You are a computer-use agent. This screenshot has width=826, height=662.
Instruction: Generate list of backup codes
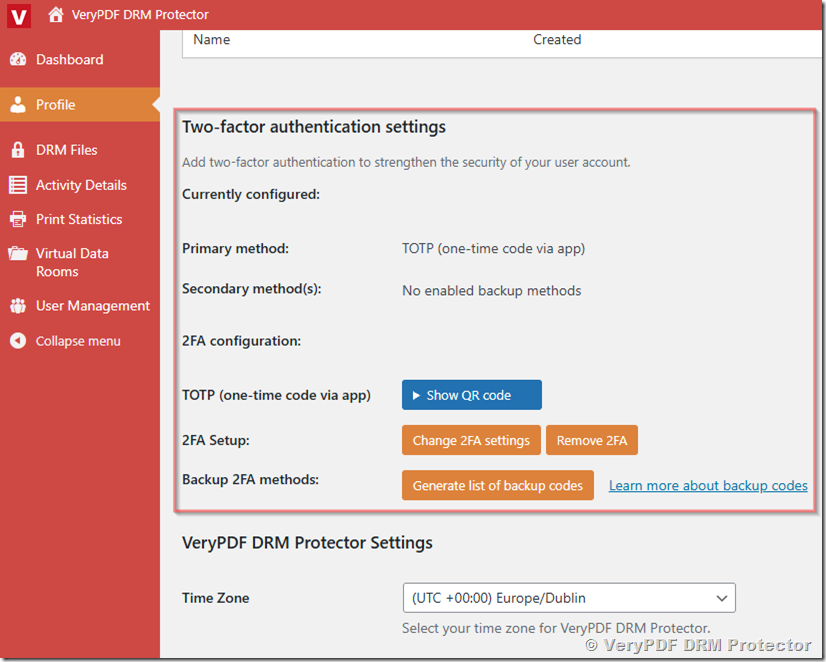coord(497,485)
